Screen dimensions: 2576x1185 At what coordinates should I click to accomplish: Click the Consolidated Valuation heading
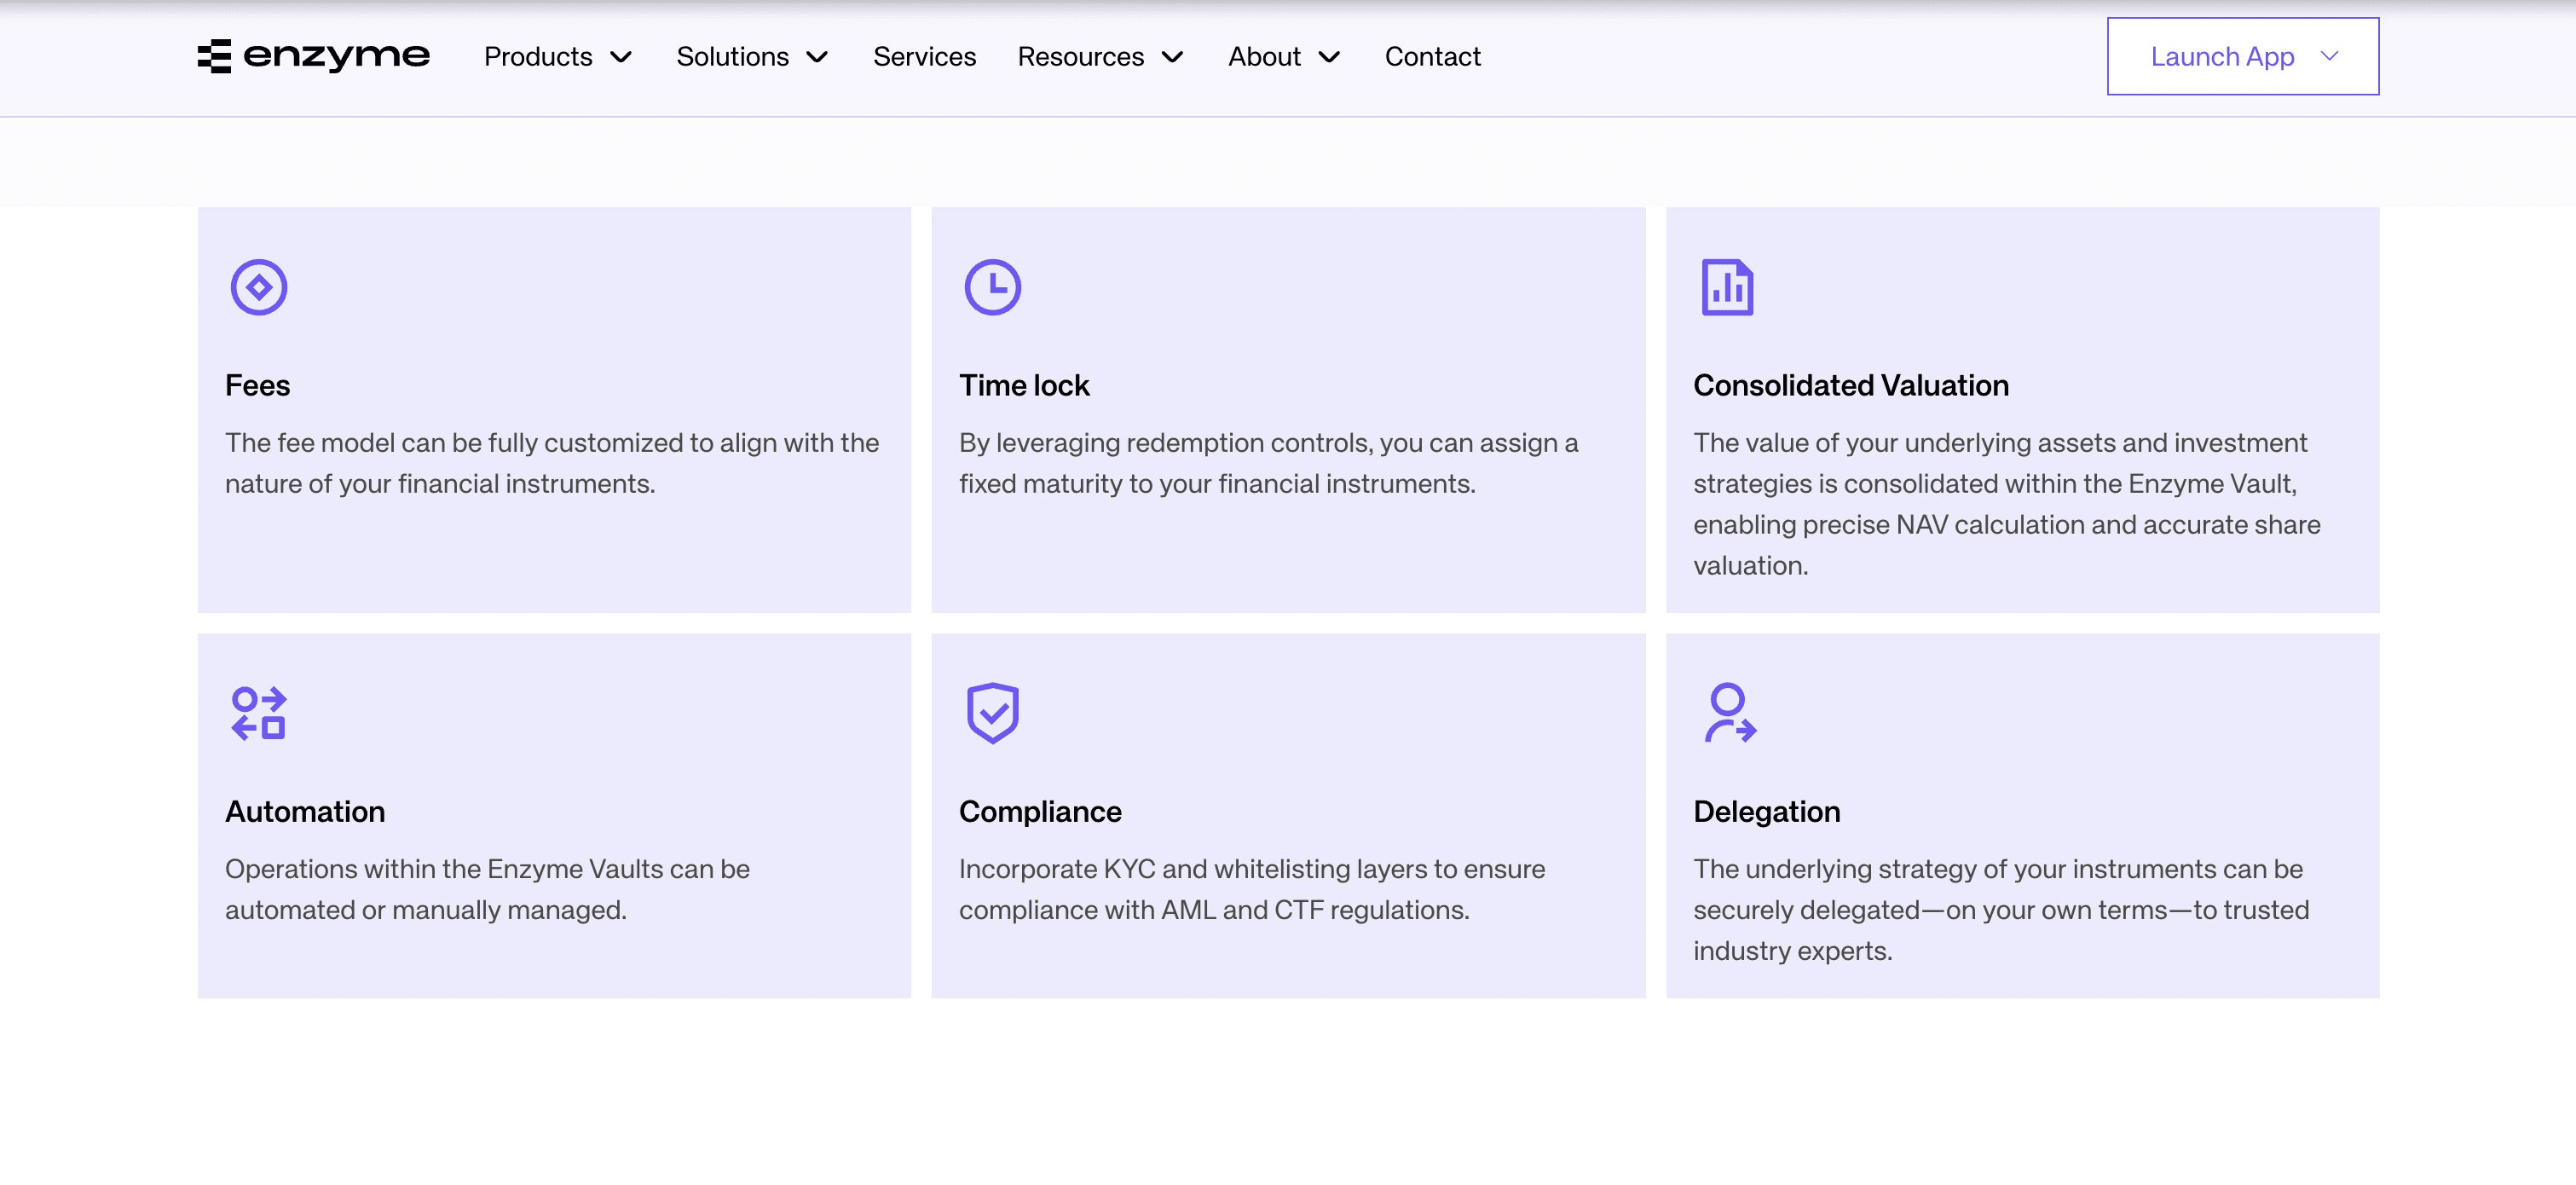[x=1850, y=385]
